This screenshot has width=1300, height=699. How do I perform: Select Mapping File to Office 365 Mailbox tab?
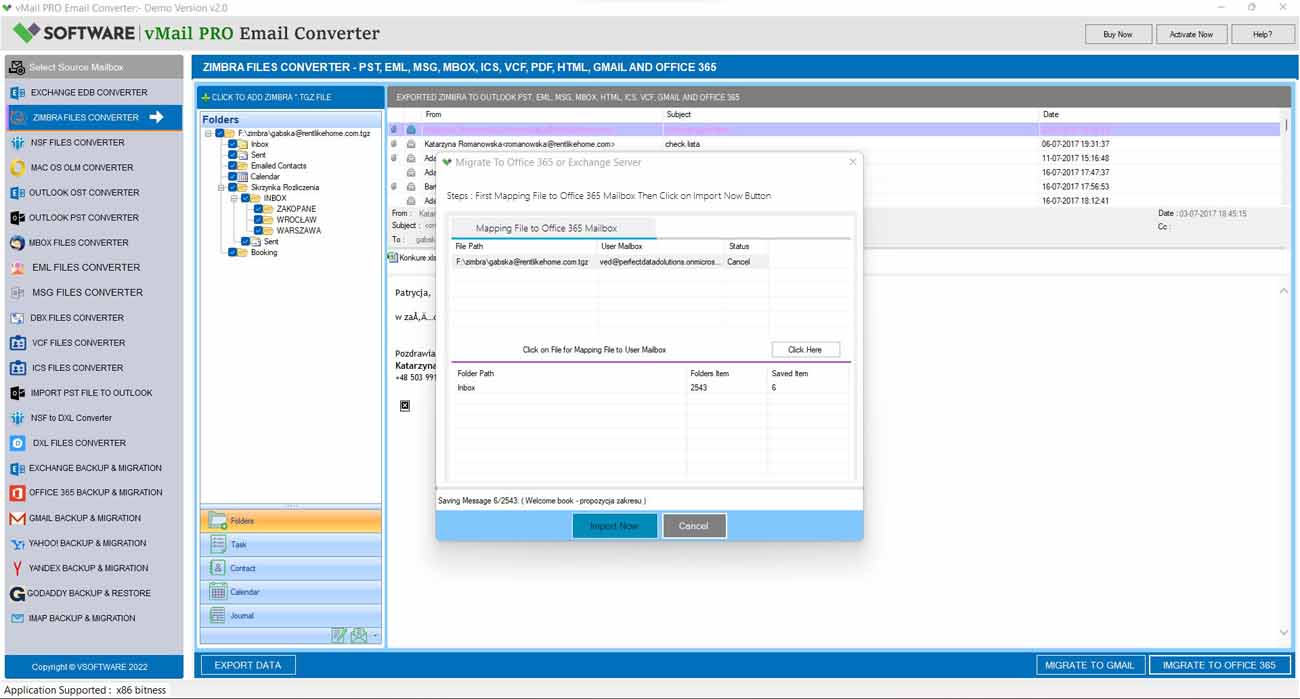[553, 228]
